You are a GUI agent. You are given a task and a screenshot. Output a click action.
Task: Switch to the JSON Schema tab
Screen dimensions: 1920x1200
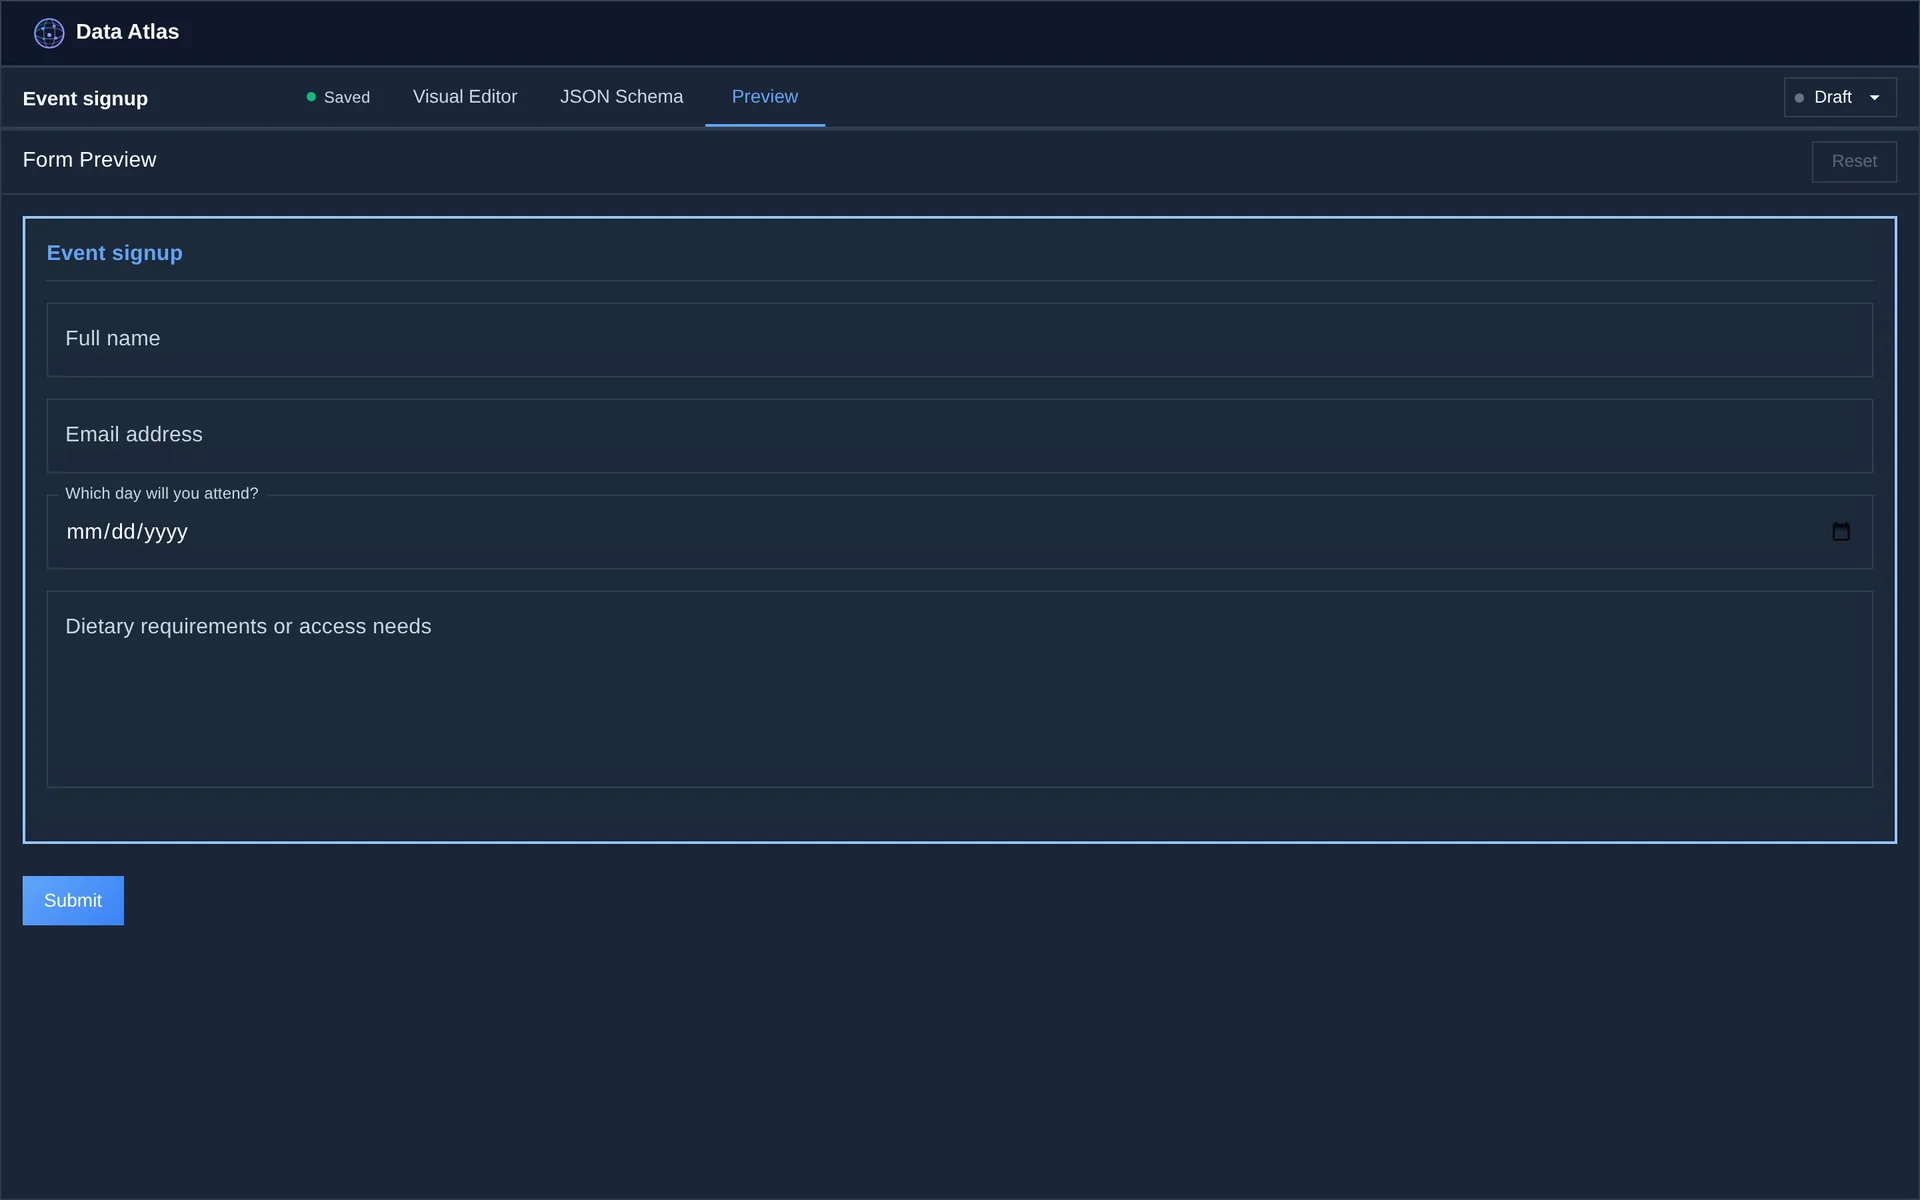point(621,97)
